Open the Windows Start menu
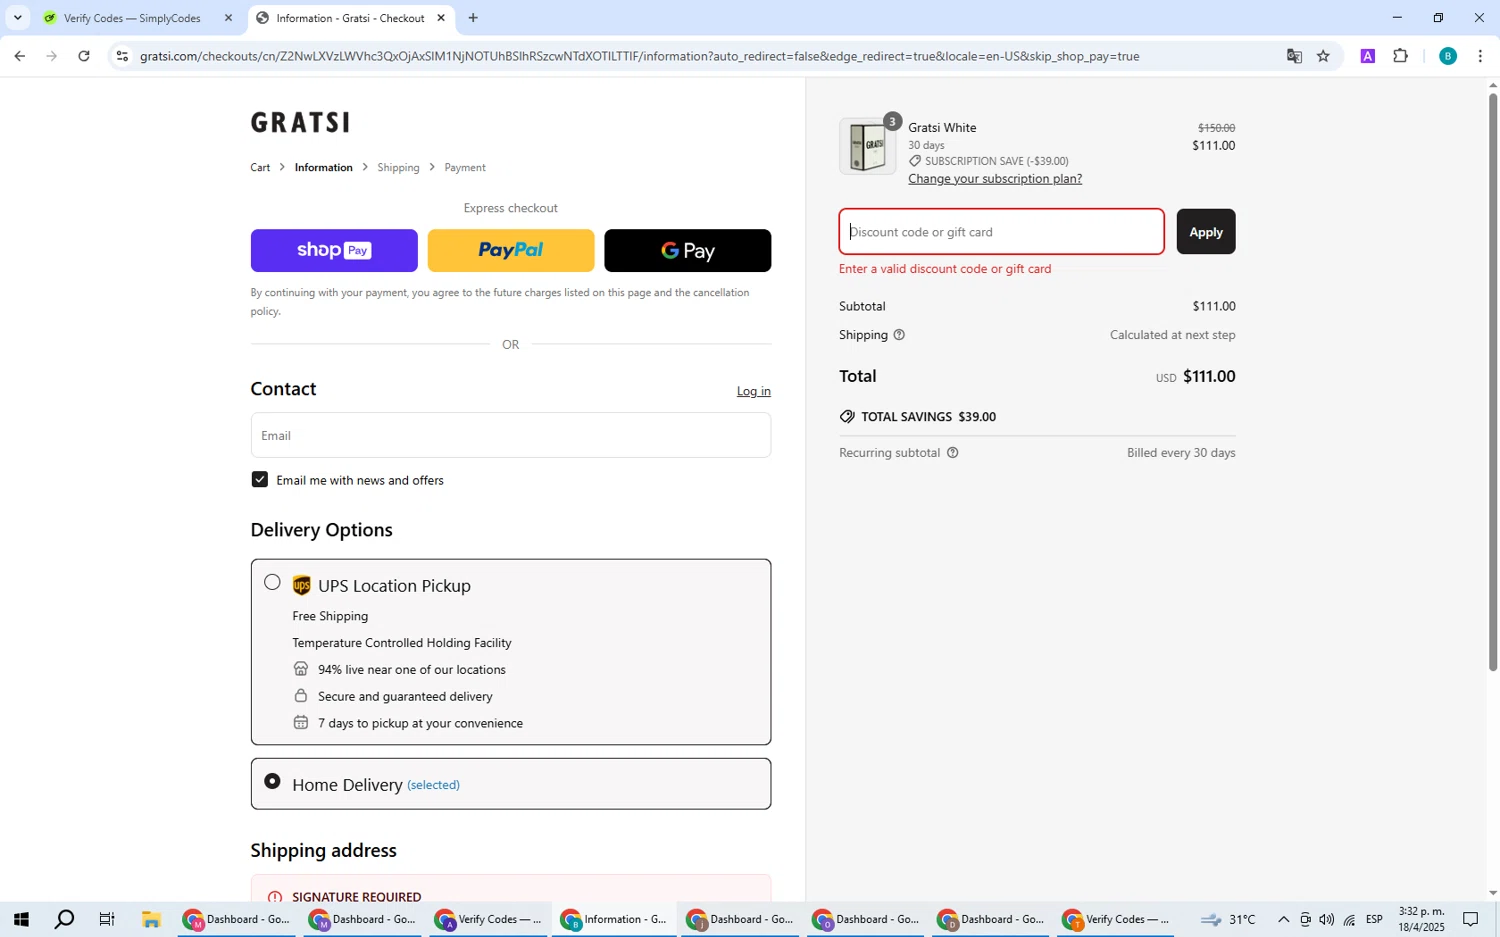The image size is (1500, 937). click(20, 919)
